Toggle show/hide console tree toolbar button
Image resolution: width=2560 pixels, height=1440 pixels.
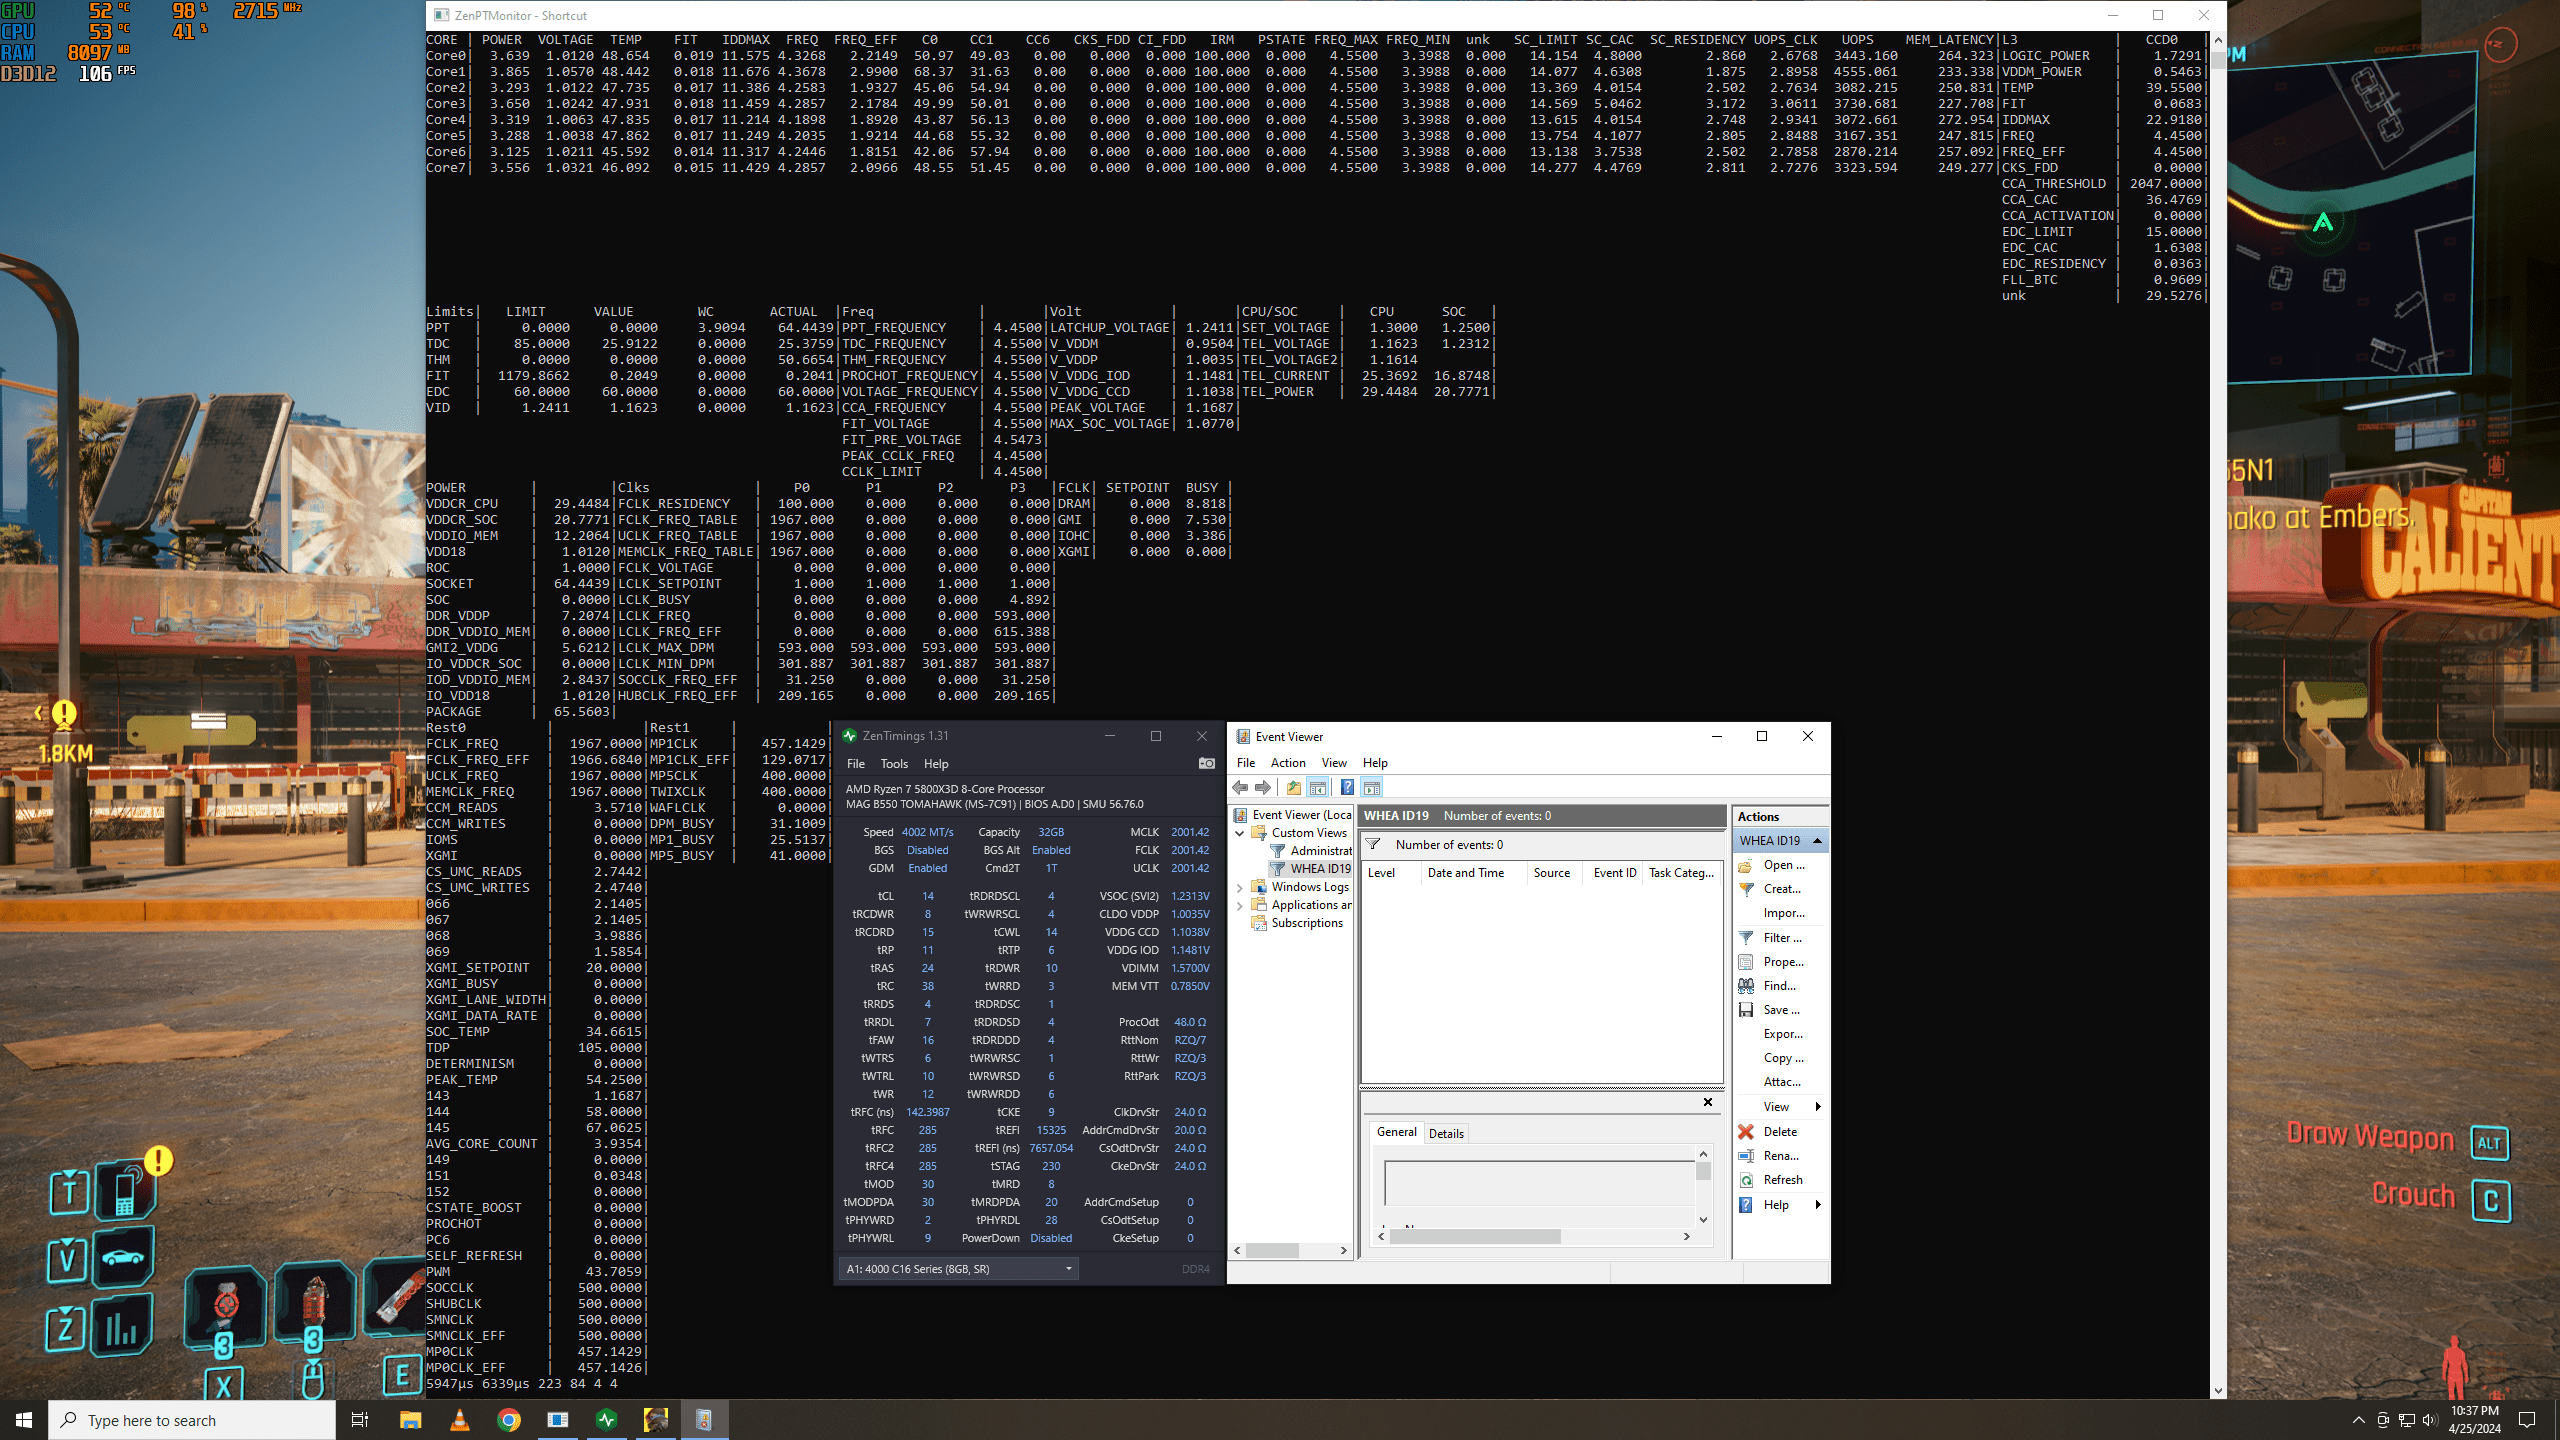[x=1318, y=788]
